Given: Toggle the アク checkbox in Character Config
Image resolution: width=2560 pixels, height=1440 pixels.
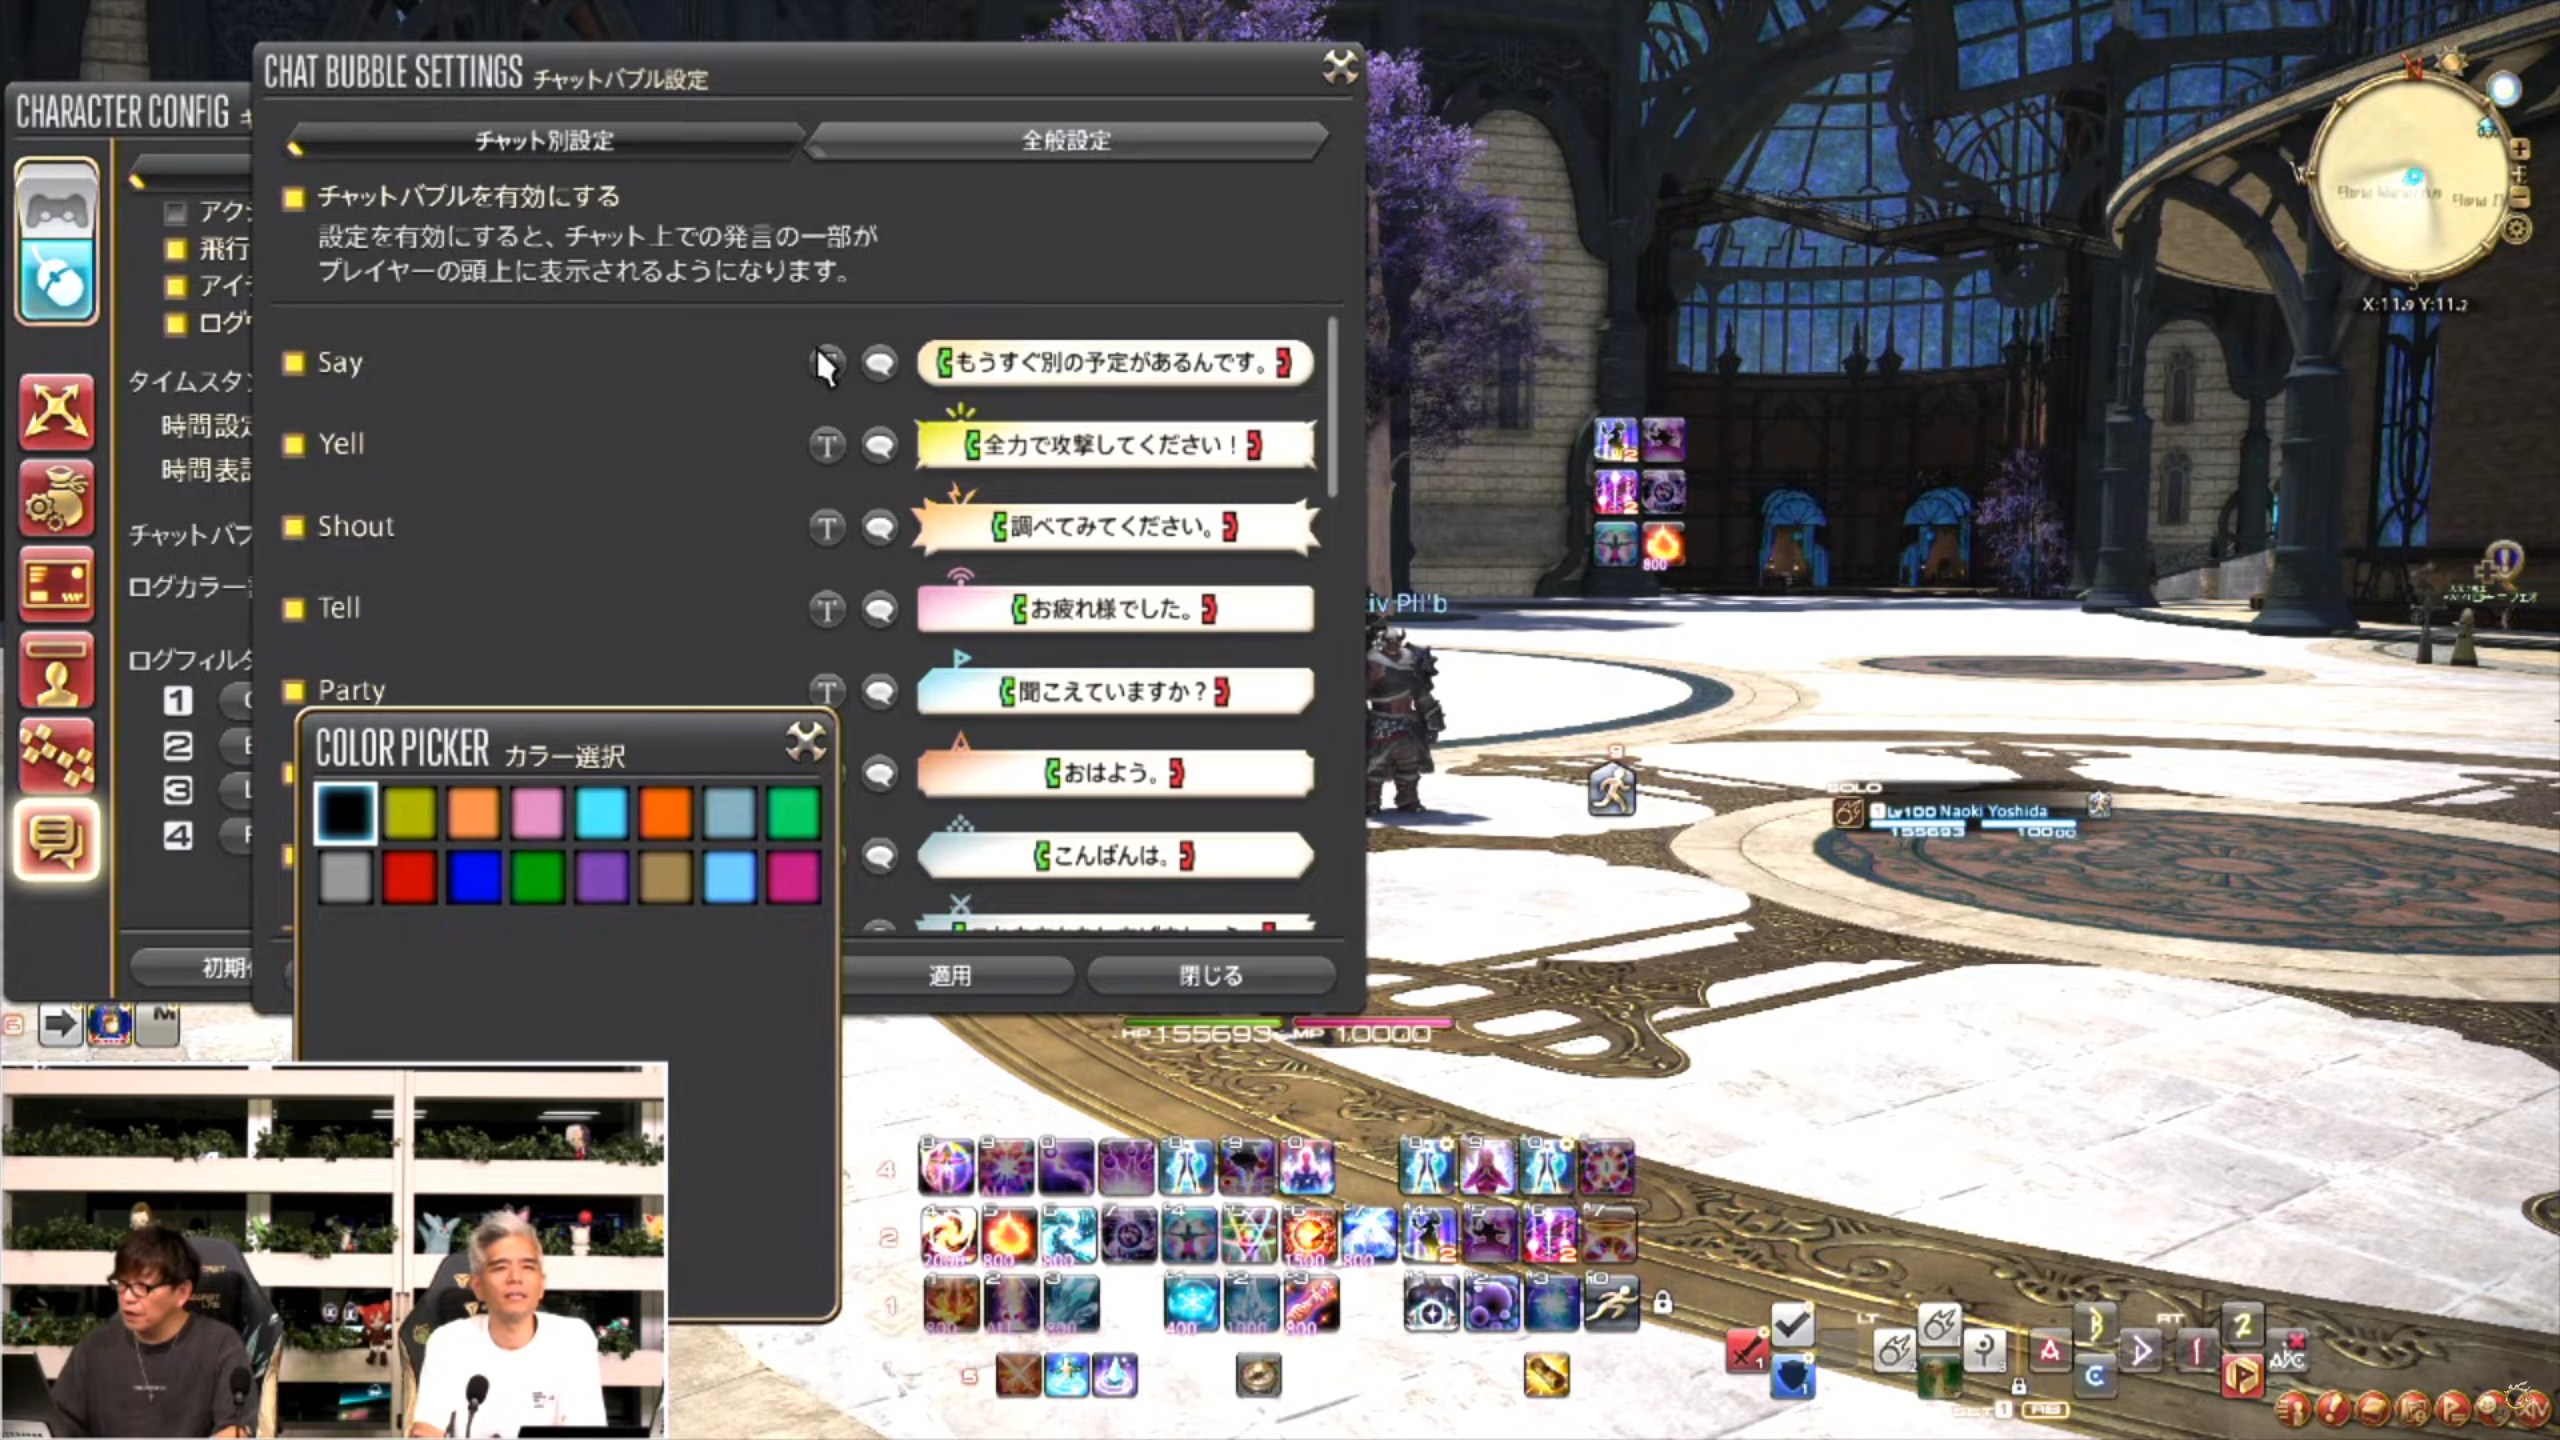Looking at the screenshot, I should (x=175, y=212).
